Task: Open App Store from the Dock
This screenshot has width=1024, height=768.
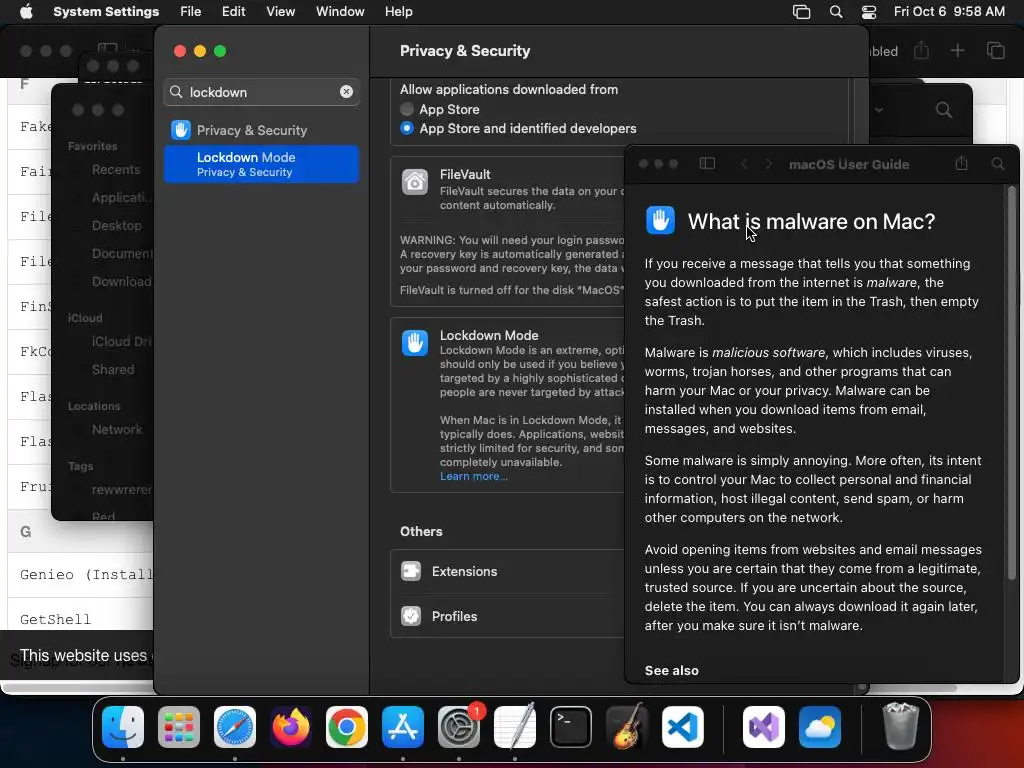Action: tap(403, 727)
